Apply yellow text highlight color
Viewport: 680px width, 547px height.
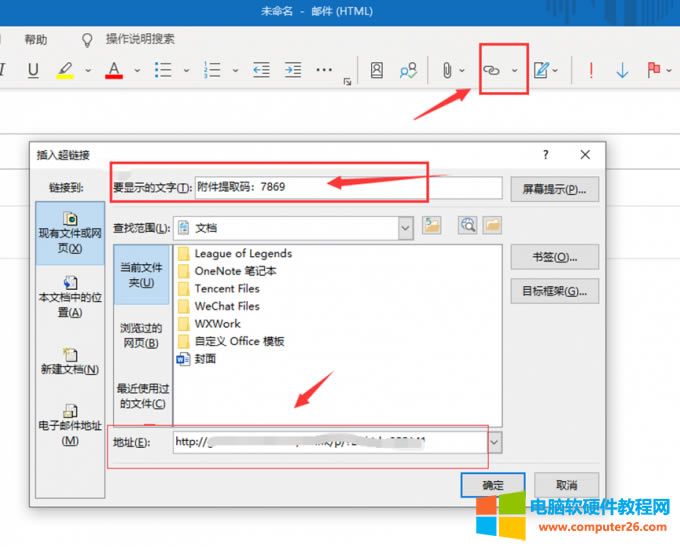pos(65,70)
